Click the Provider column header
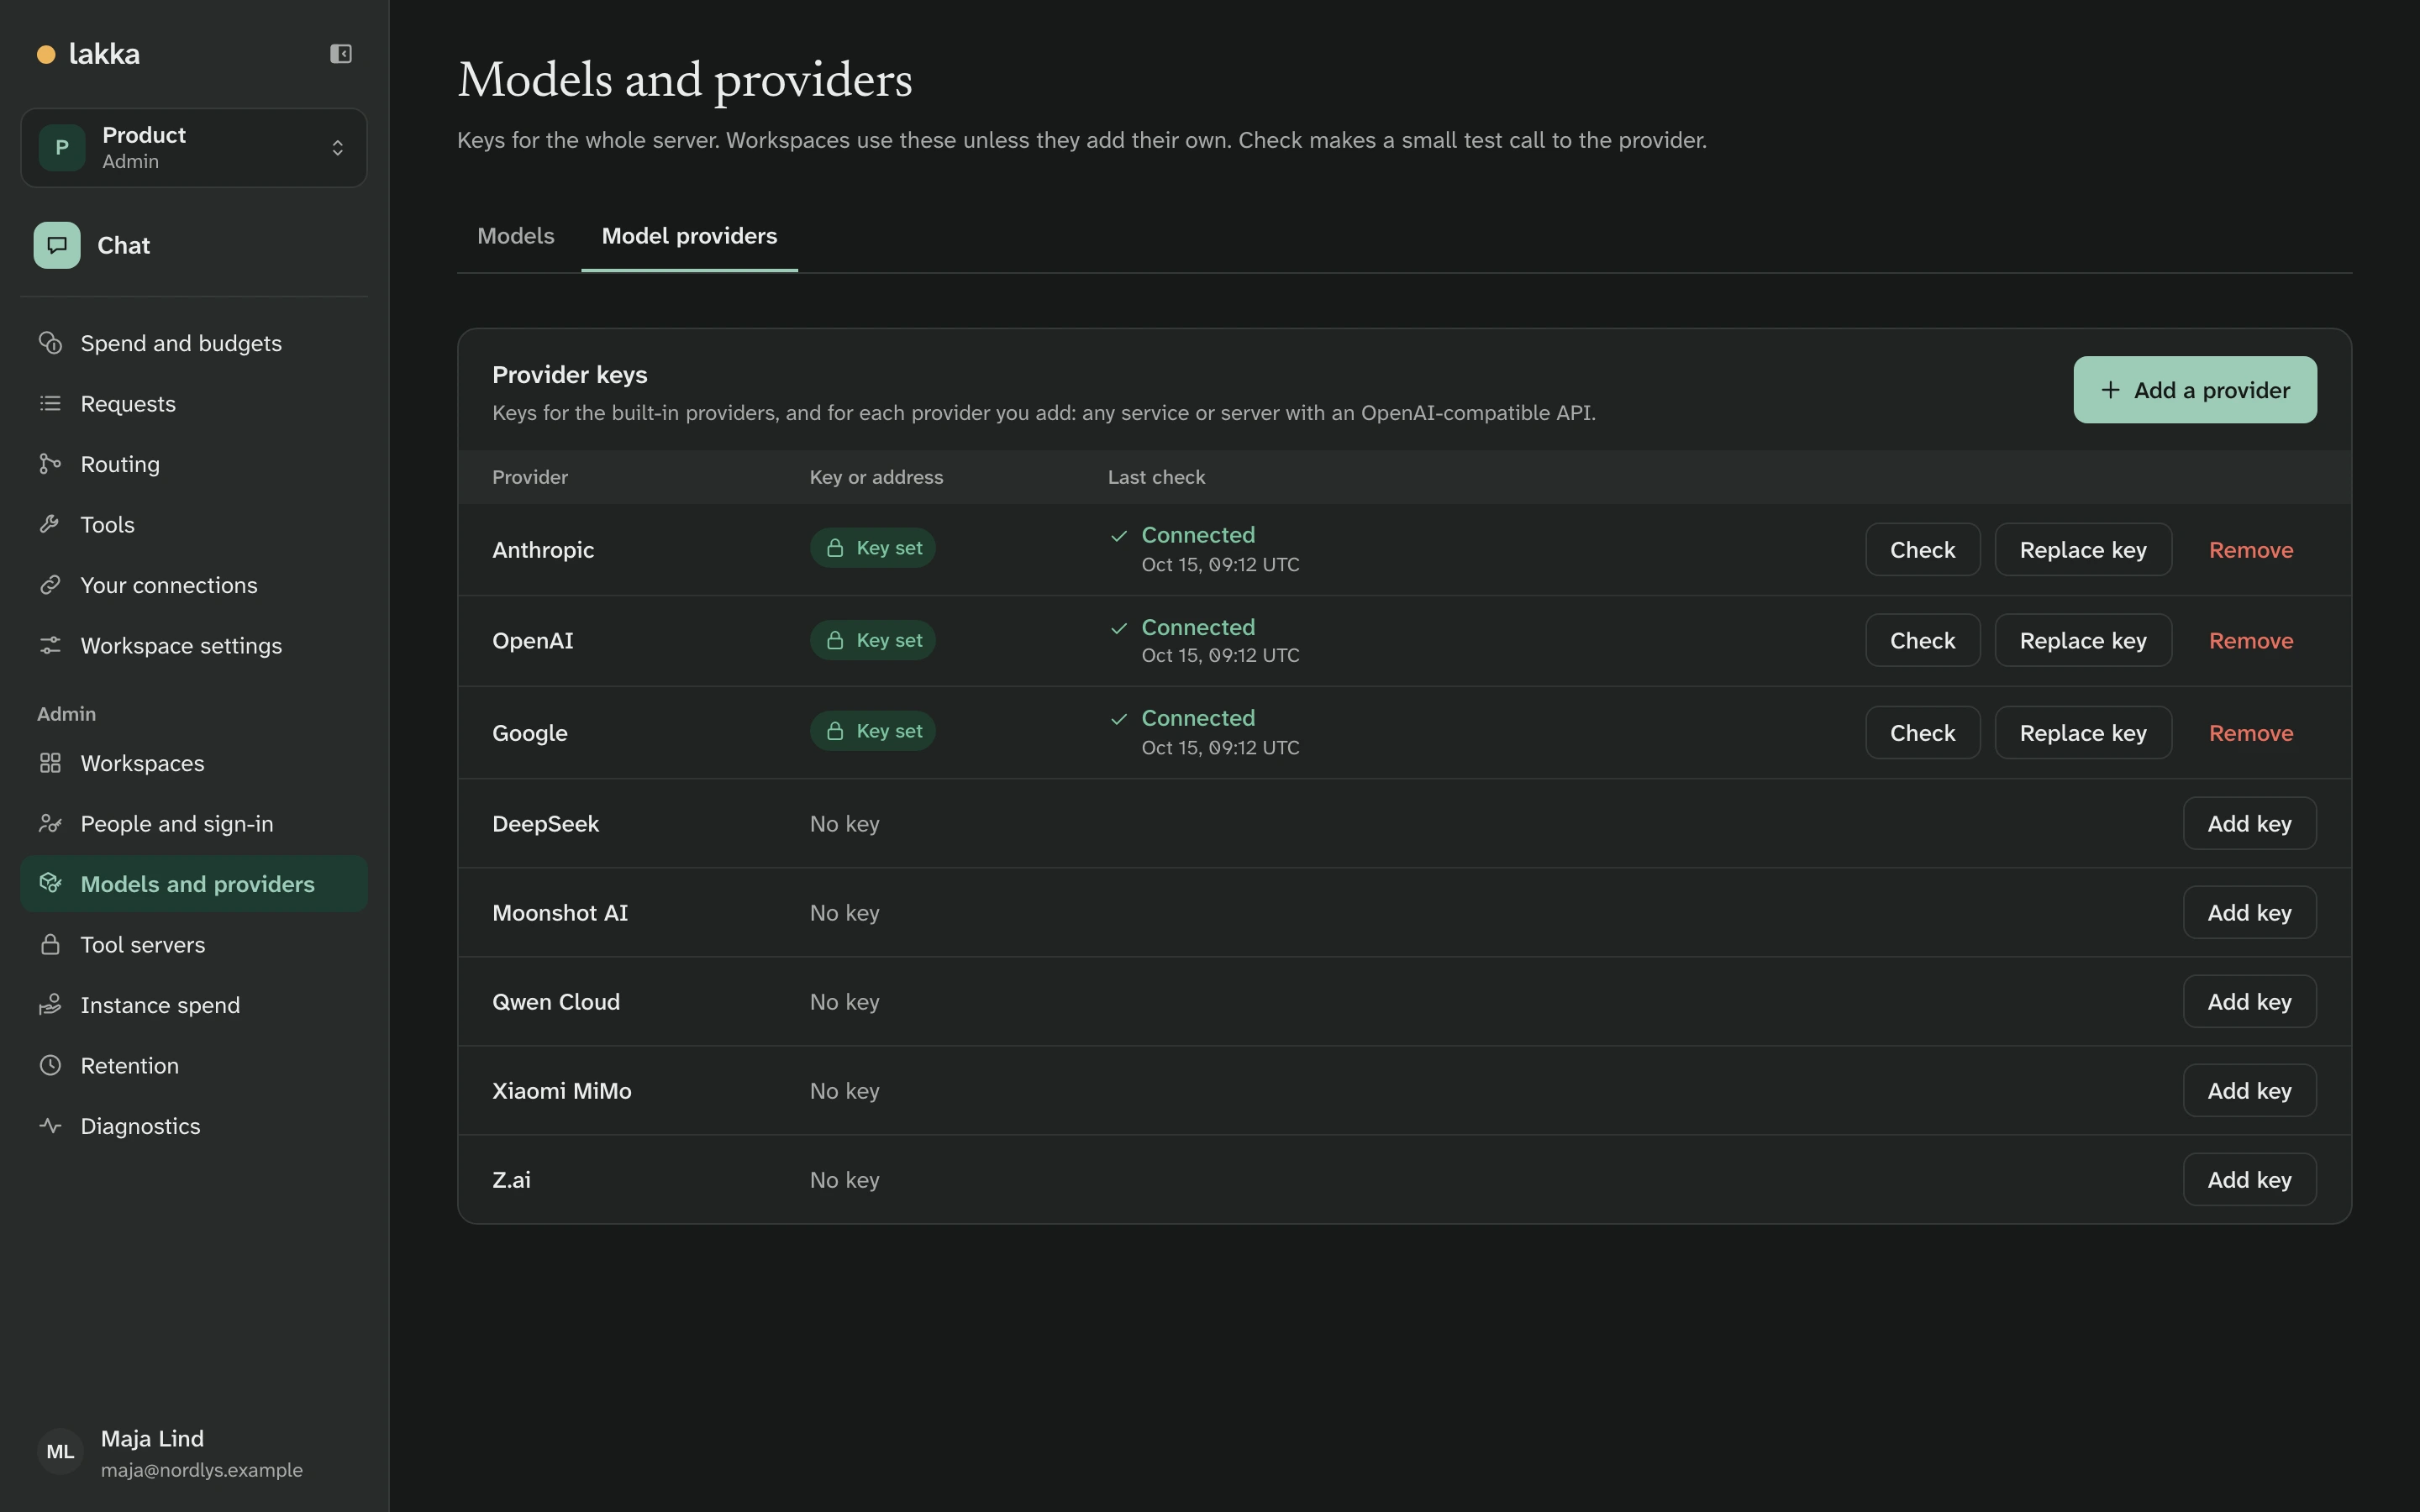 coord(530,477)
